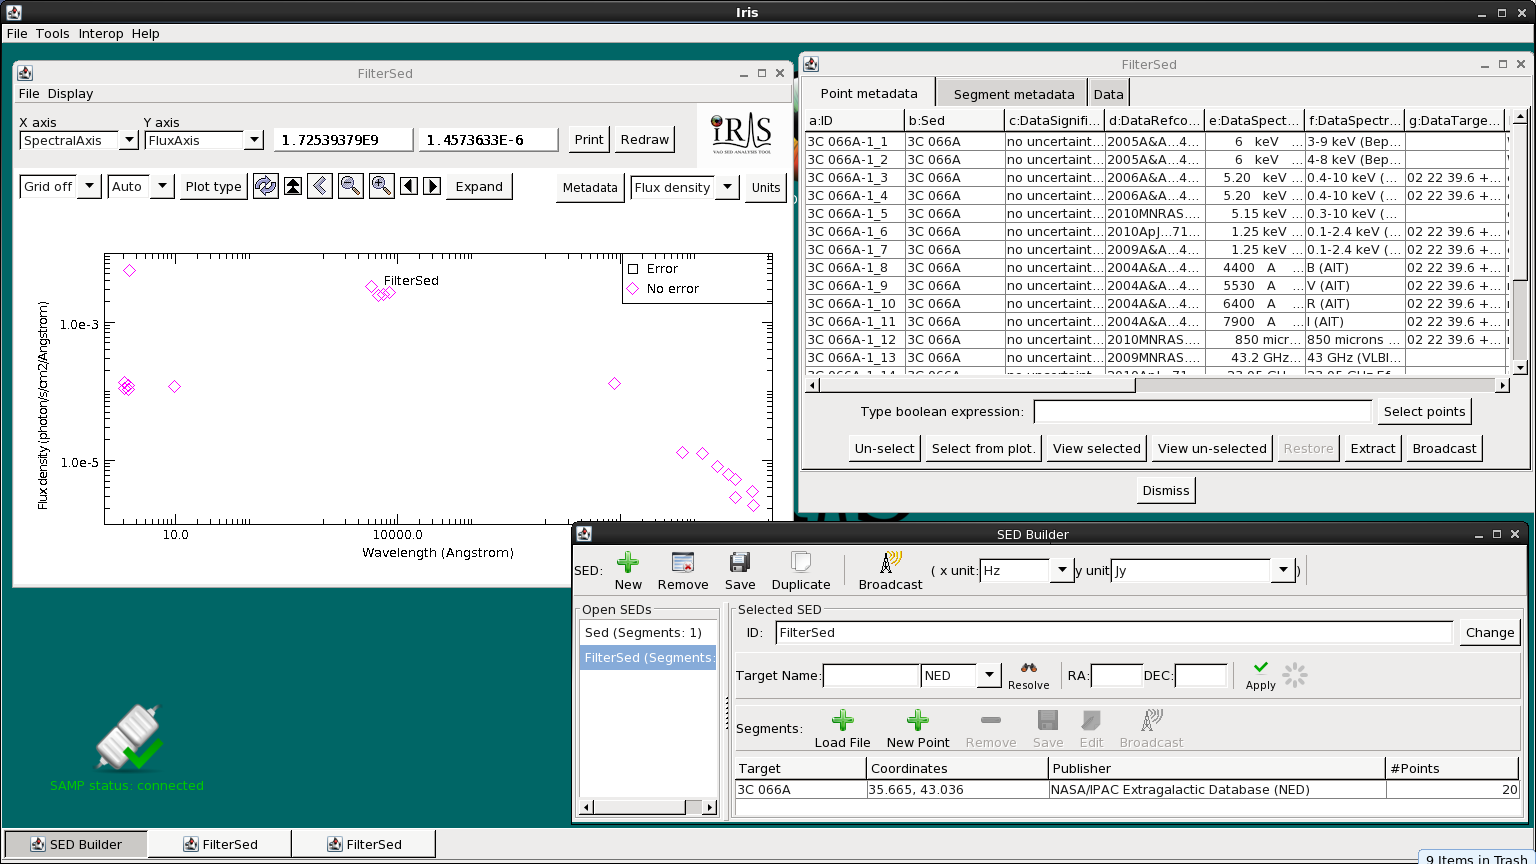Open the x unit Hz dropdown

(x=1061, y=571)
